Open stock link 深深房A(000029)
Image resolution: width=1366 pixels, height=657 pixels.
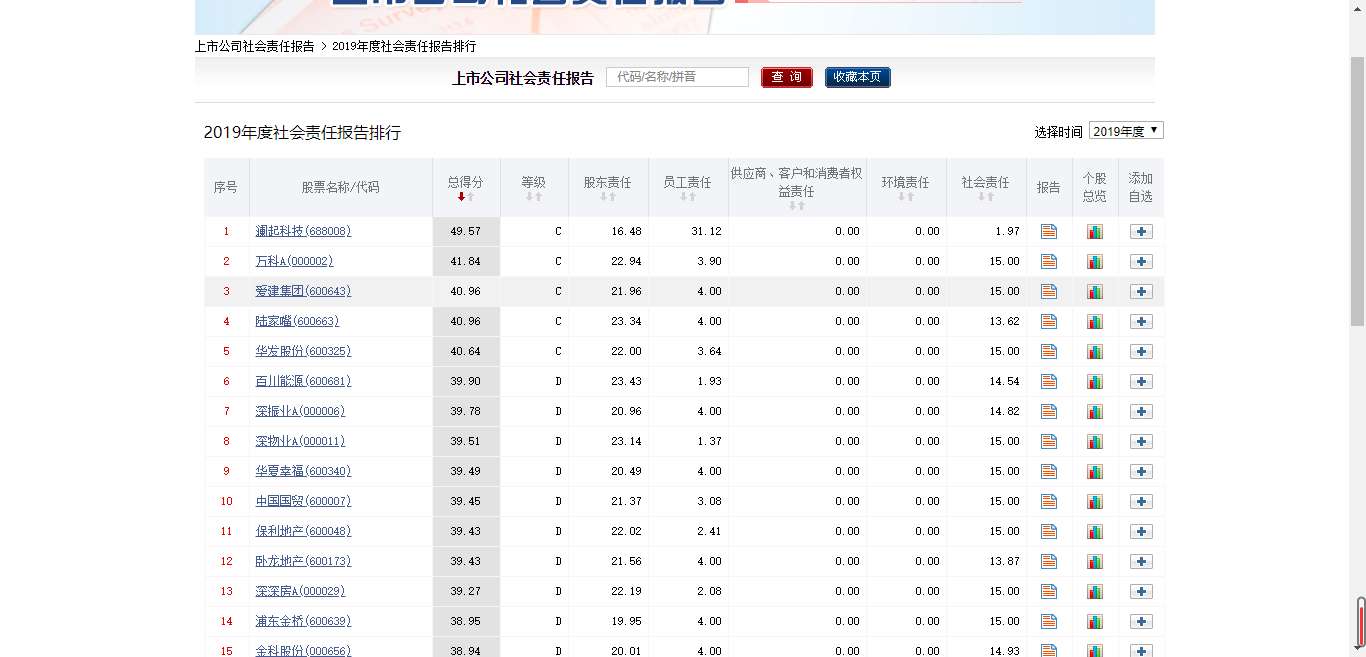pyautogui.click(x=300, y=591)
